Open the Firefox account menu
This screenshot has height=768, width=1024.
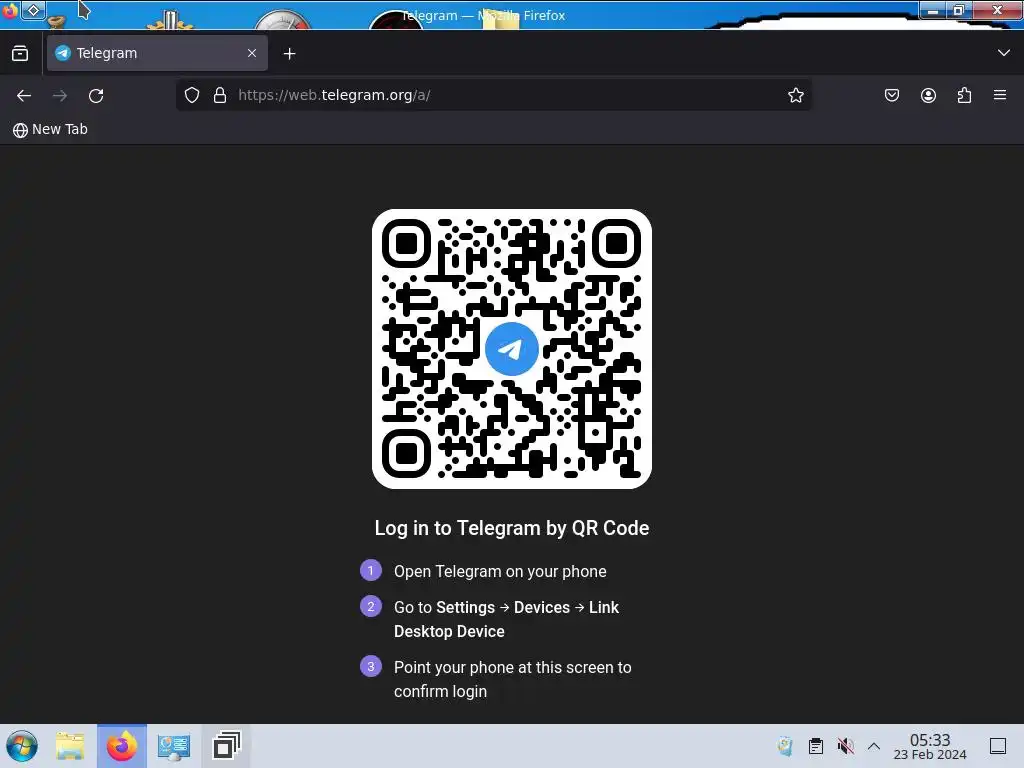click(x=928, y=95)
